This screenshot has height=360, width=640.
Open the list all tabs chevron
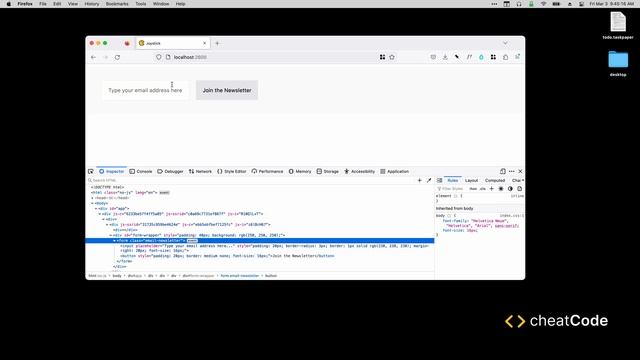tap(505, 43)
